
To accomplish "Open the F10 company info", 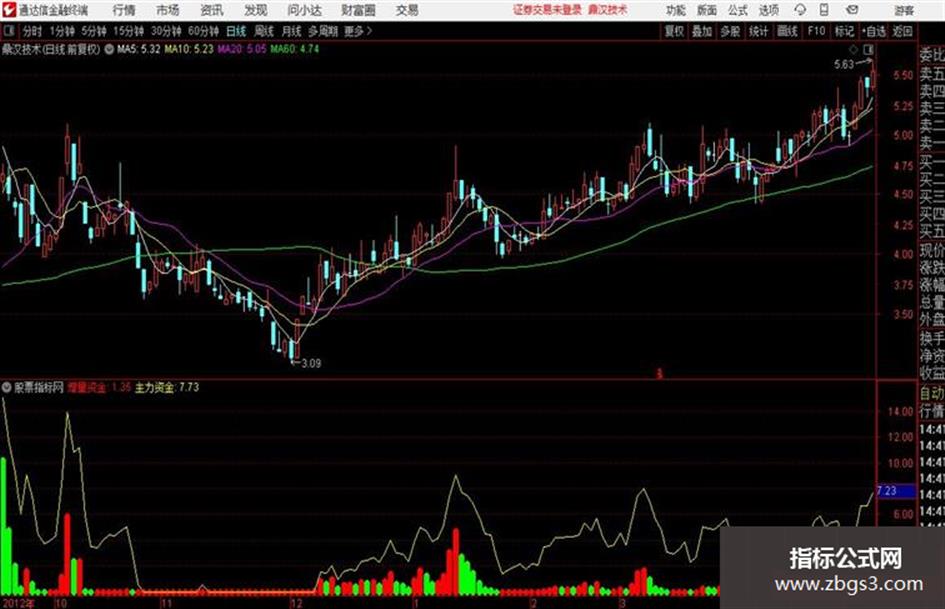I will [x=816, y=31].
